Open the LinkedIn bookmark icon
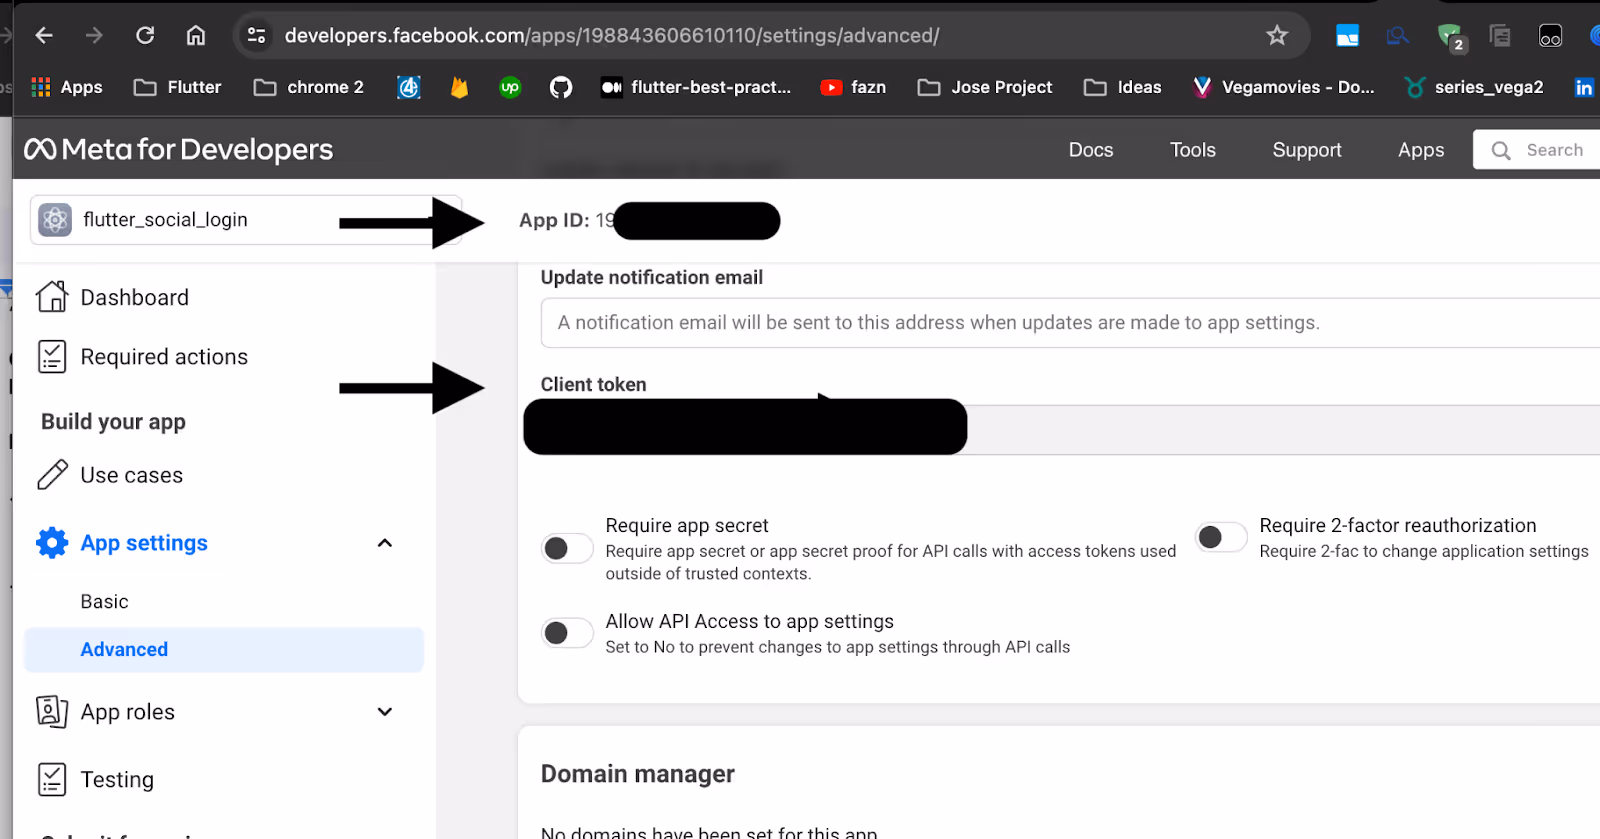The image size is (1600, 839). [1584, 88]
